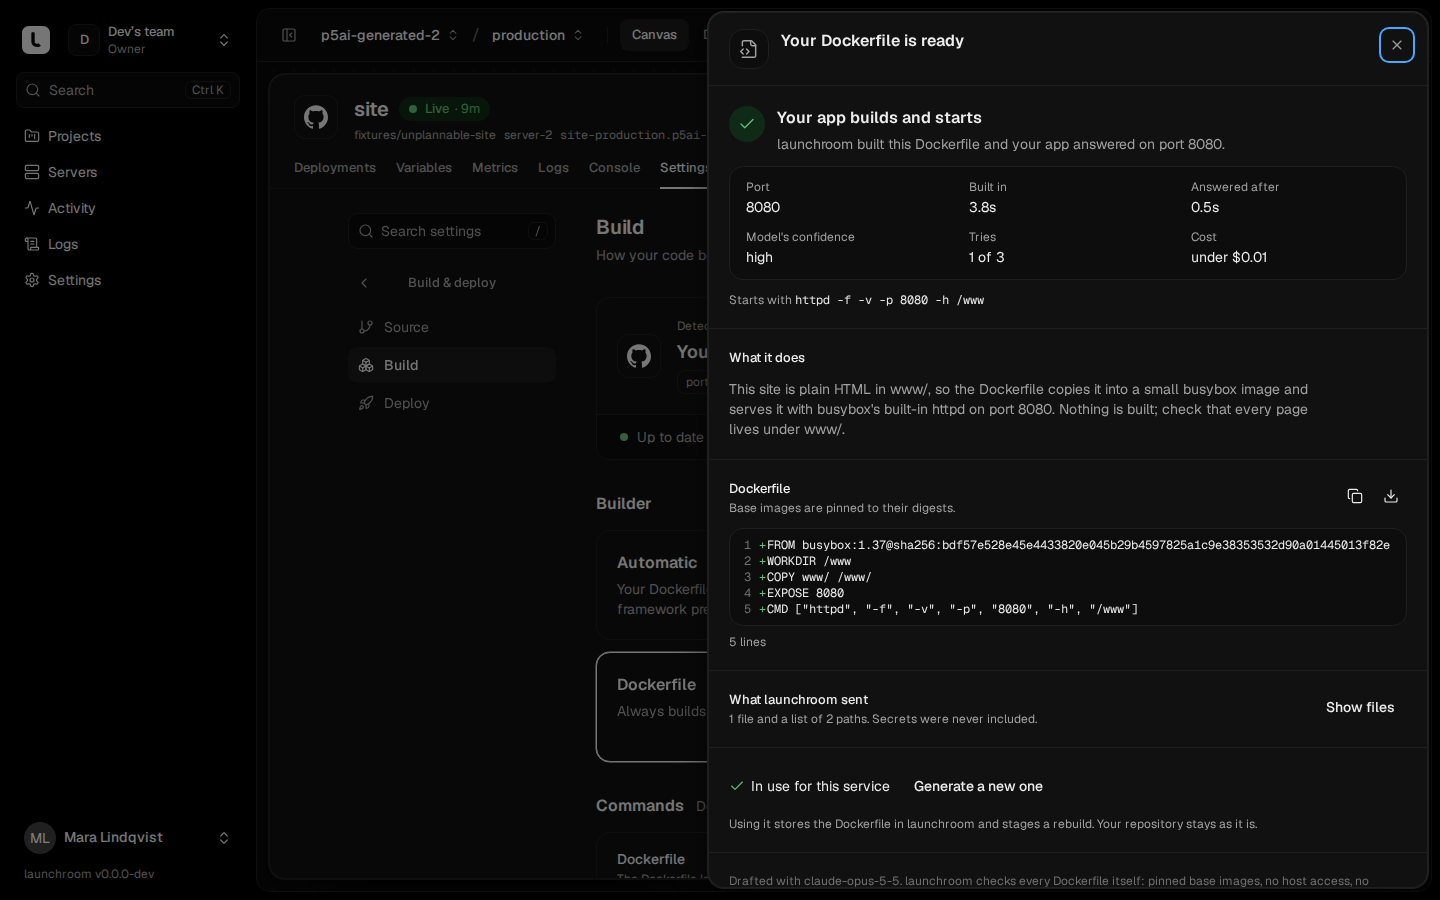The image size is (1440, 900).
Task: Select the Source settings section
Action: point(452,327)
